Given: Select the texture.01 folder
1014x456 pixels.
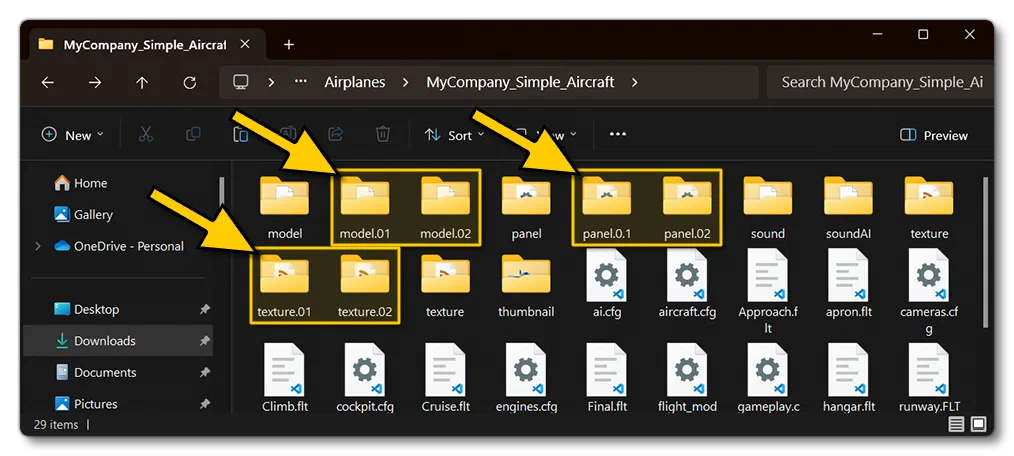Looking at the screenshot, I should click(284, 285).
